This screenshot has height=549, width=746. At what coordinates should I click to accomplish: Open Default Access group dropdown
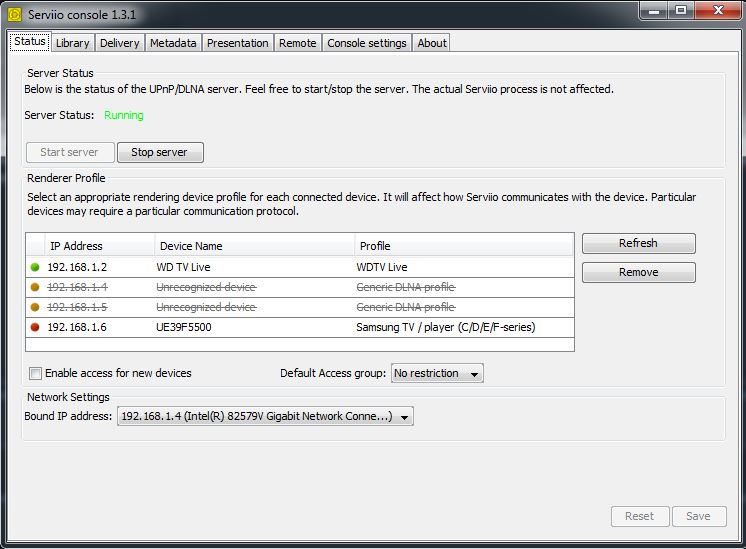[436, 373]
